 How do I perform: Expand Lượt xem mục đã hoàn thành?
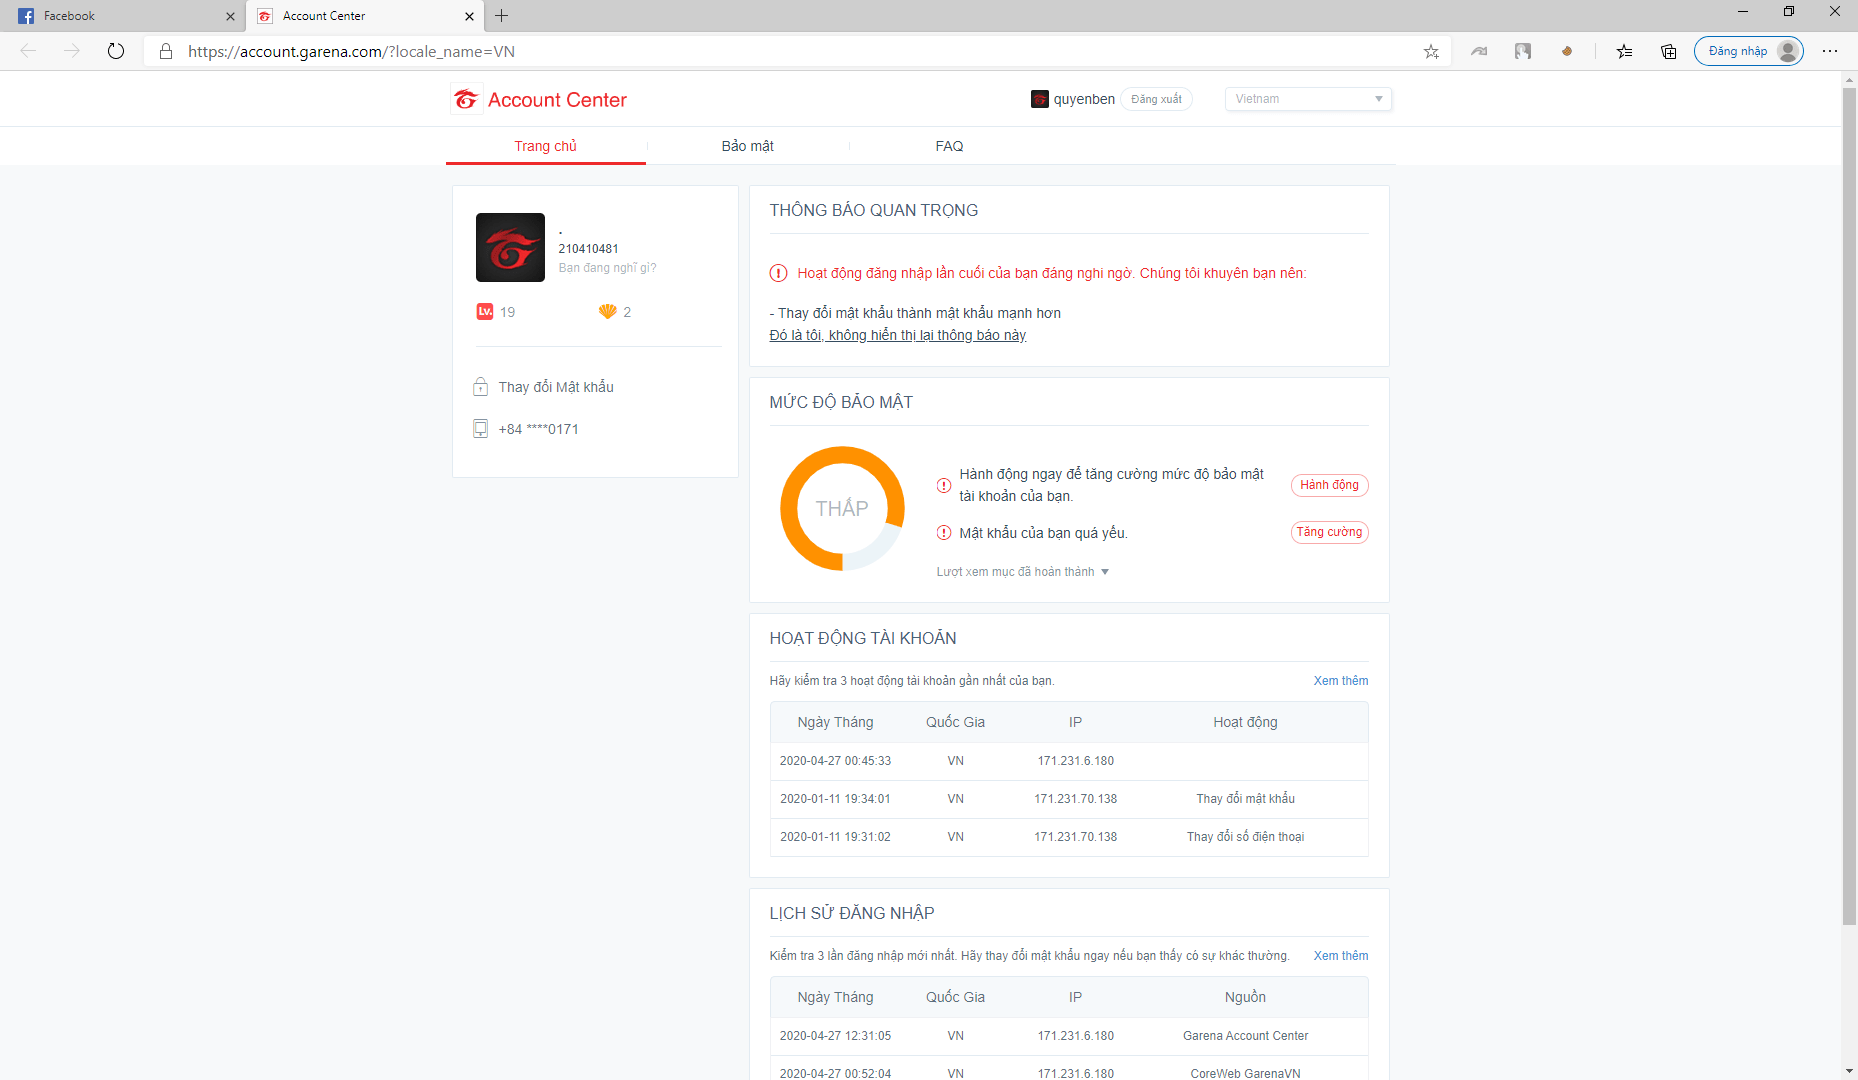(x=1022, y=572)
